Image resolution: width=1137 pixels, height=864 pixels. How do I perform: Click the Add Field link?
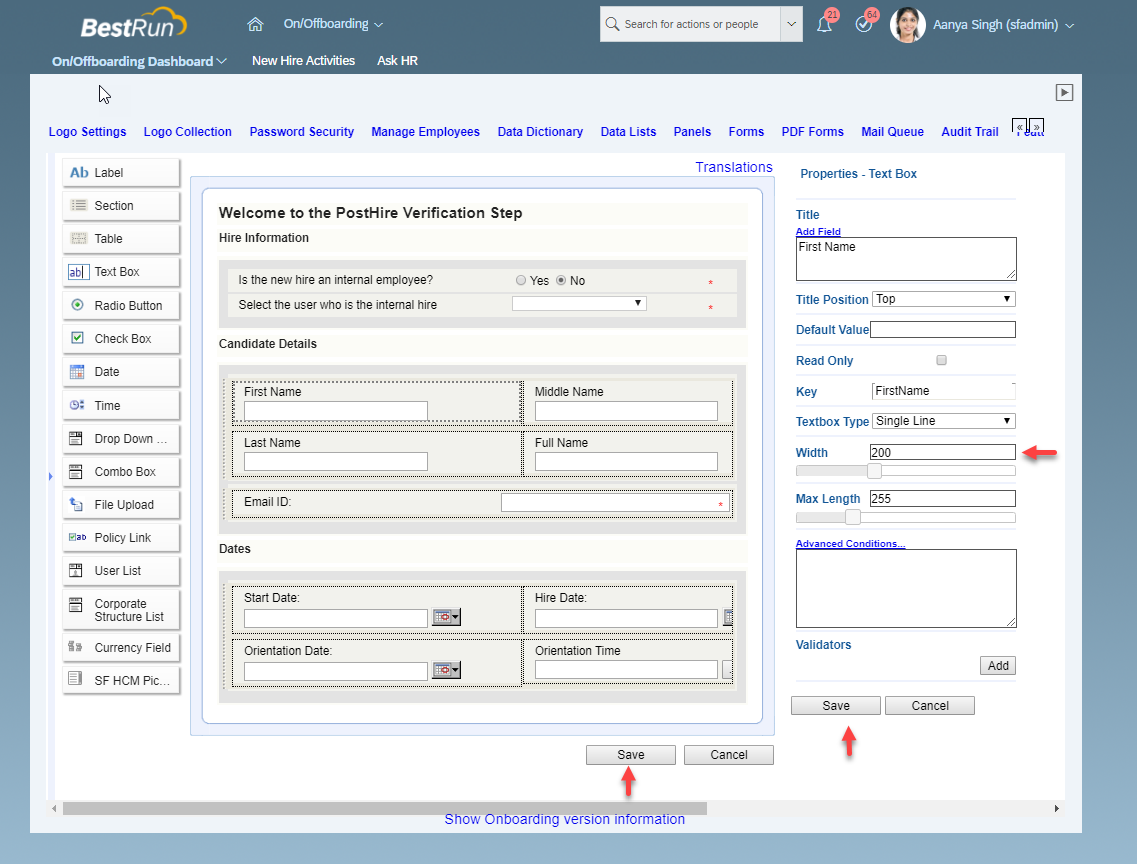tap(818, 231)
